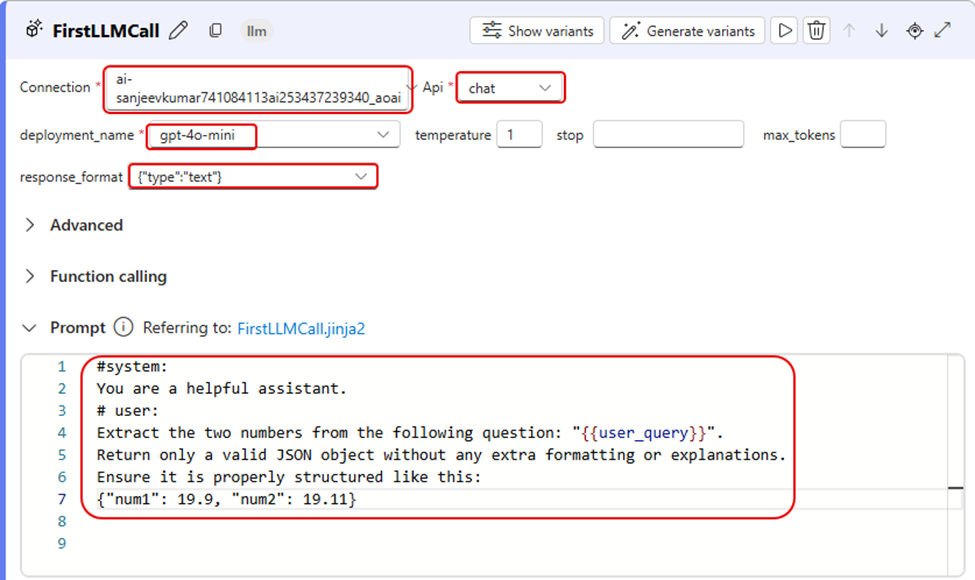Run the FirstLLMCall node with the play icon
Image resolution: width=975 pixels, height=580 pixels.
click(x=784, y=30)
